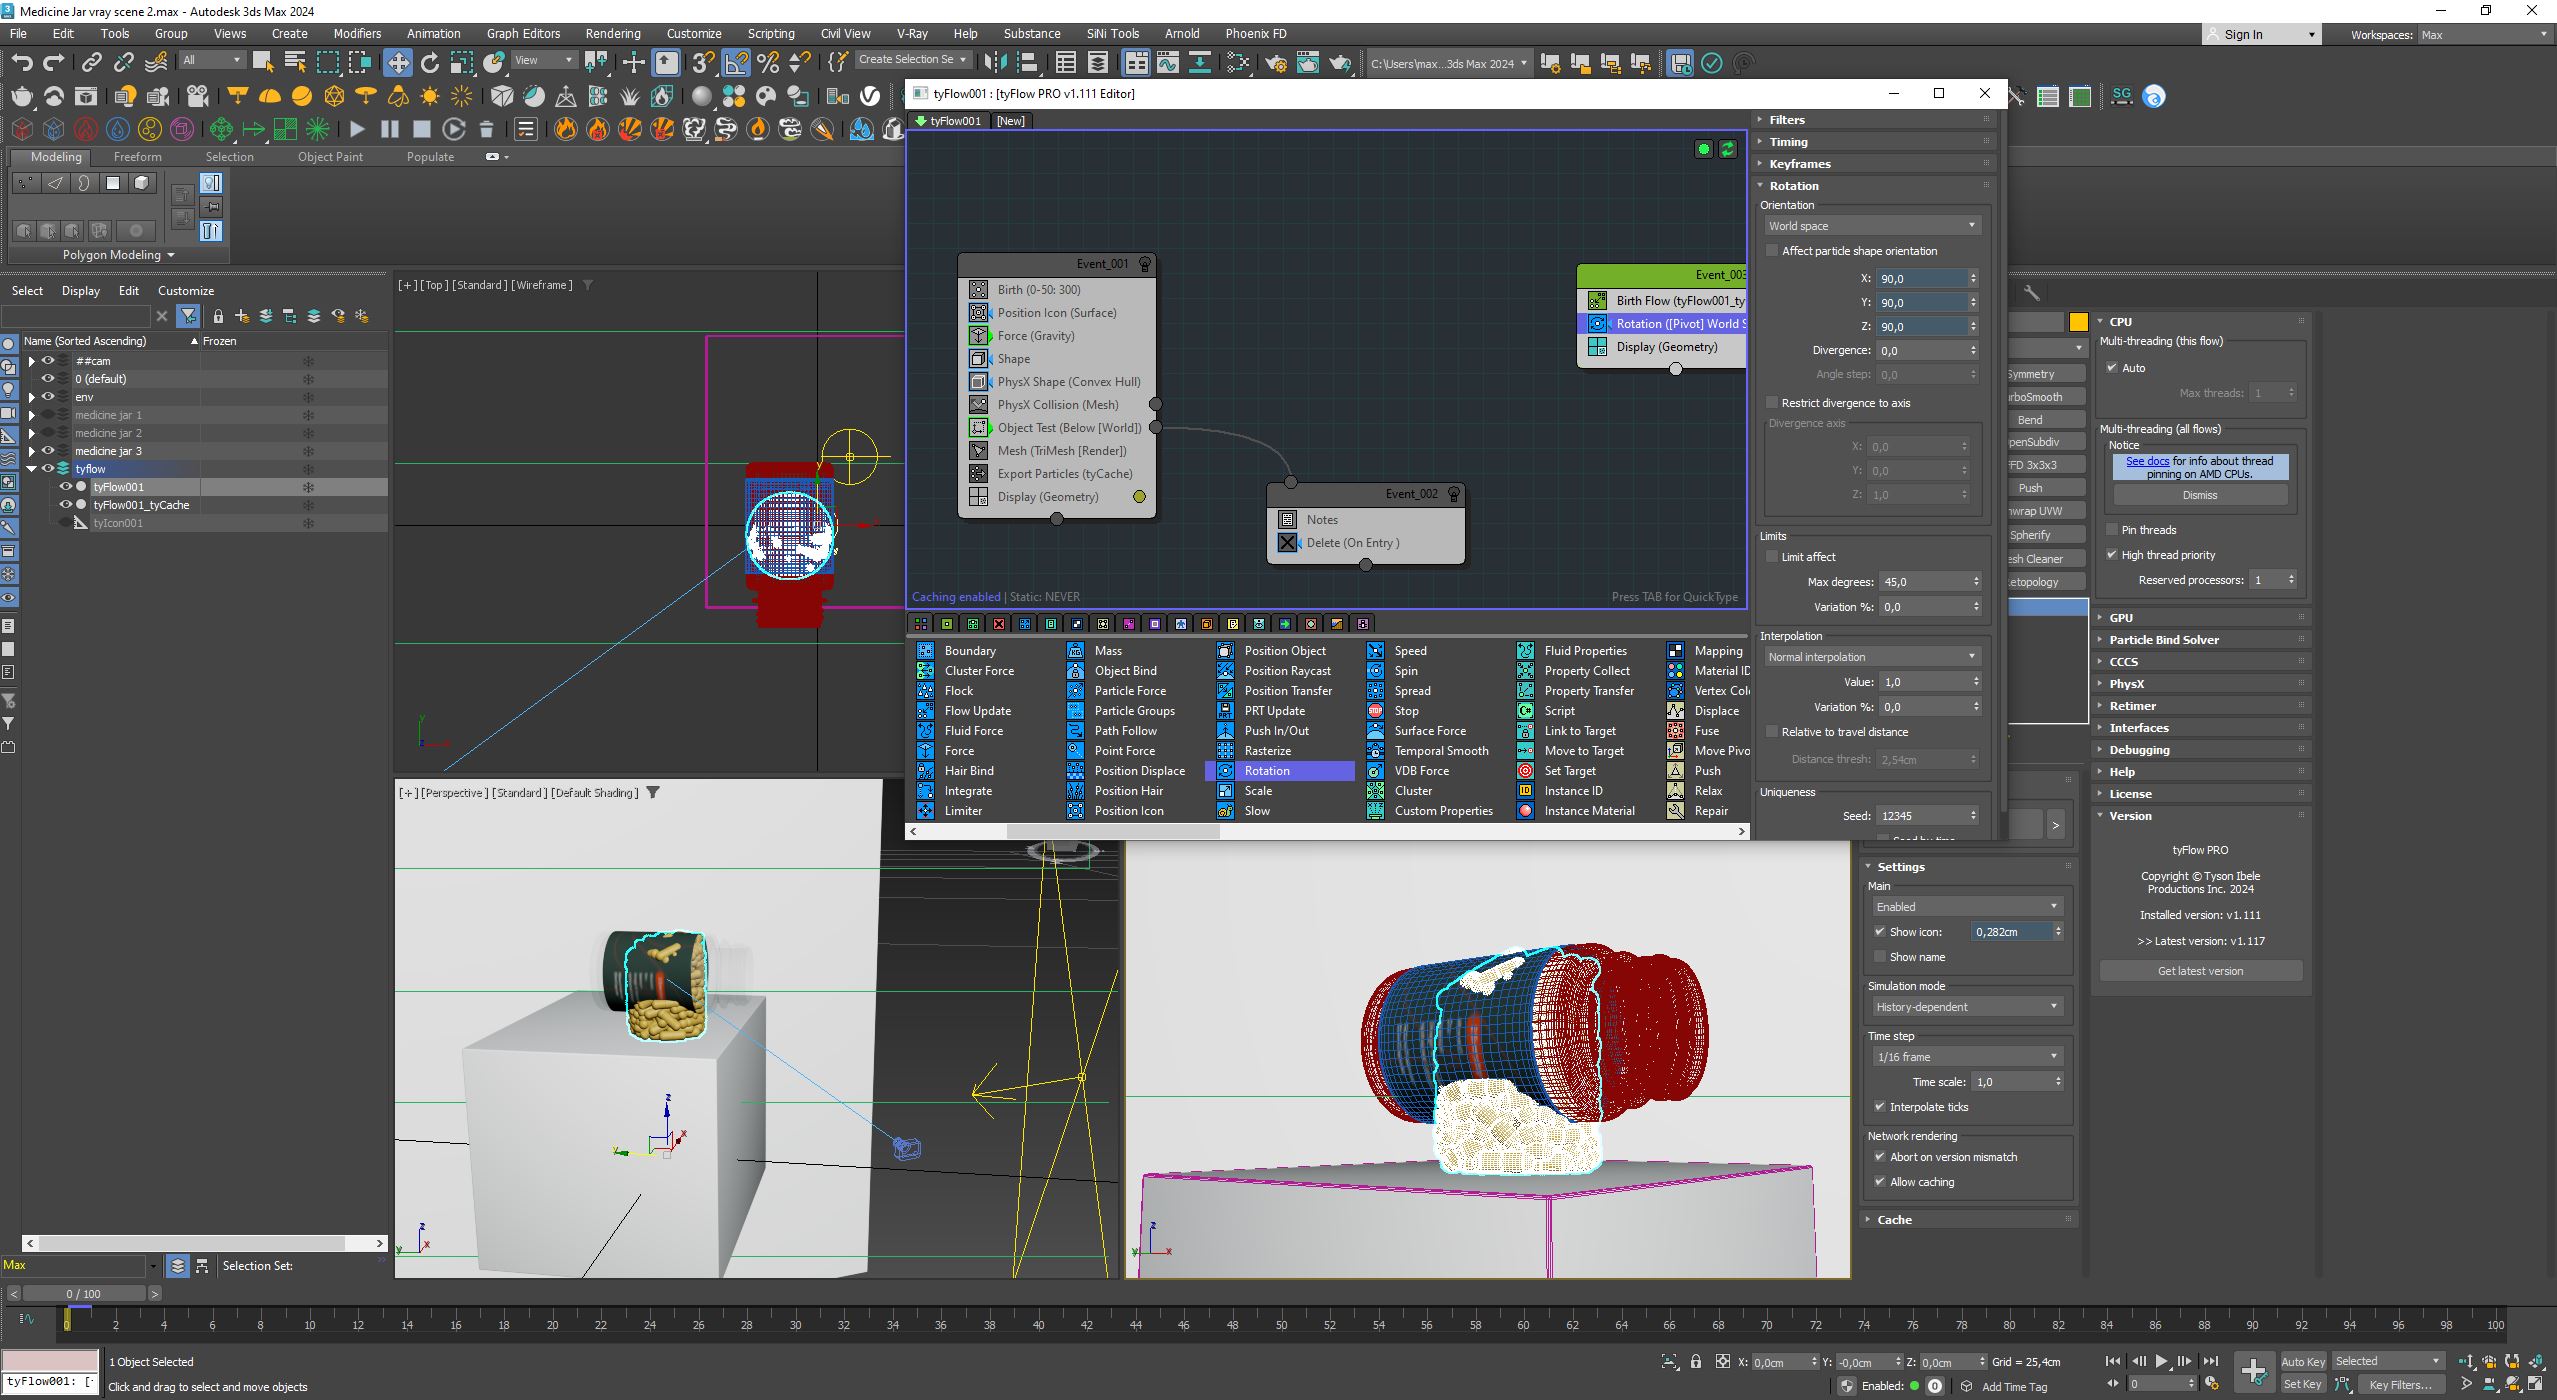Image resolution: width=2557 pixels, height=1400 pixels.
Task: Switch to the Freeform ribbon tab
Action: click(x=137, y=157)
